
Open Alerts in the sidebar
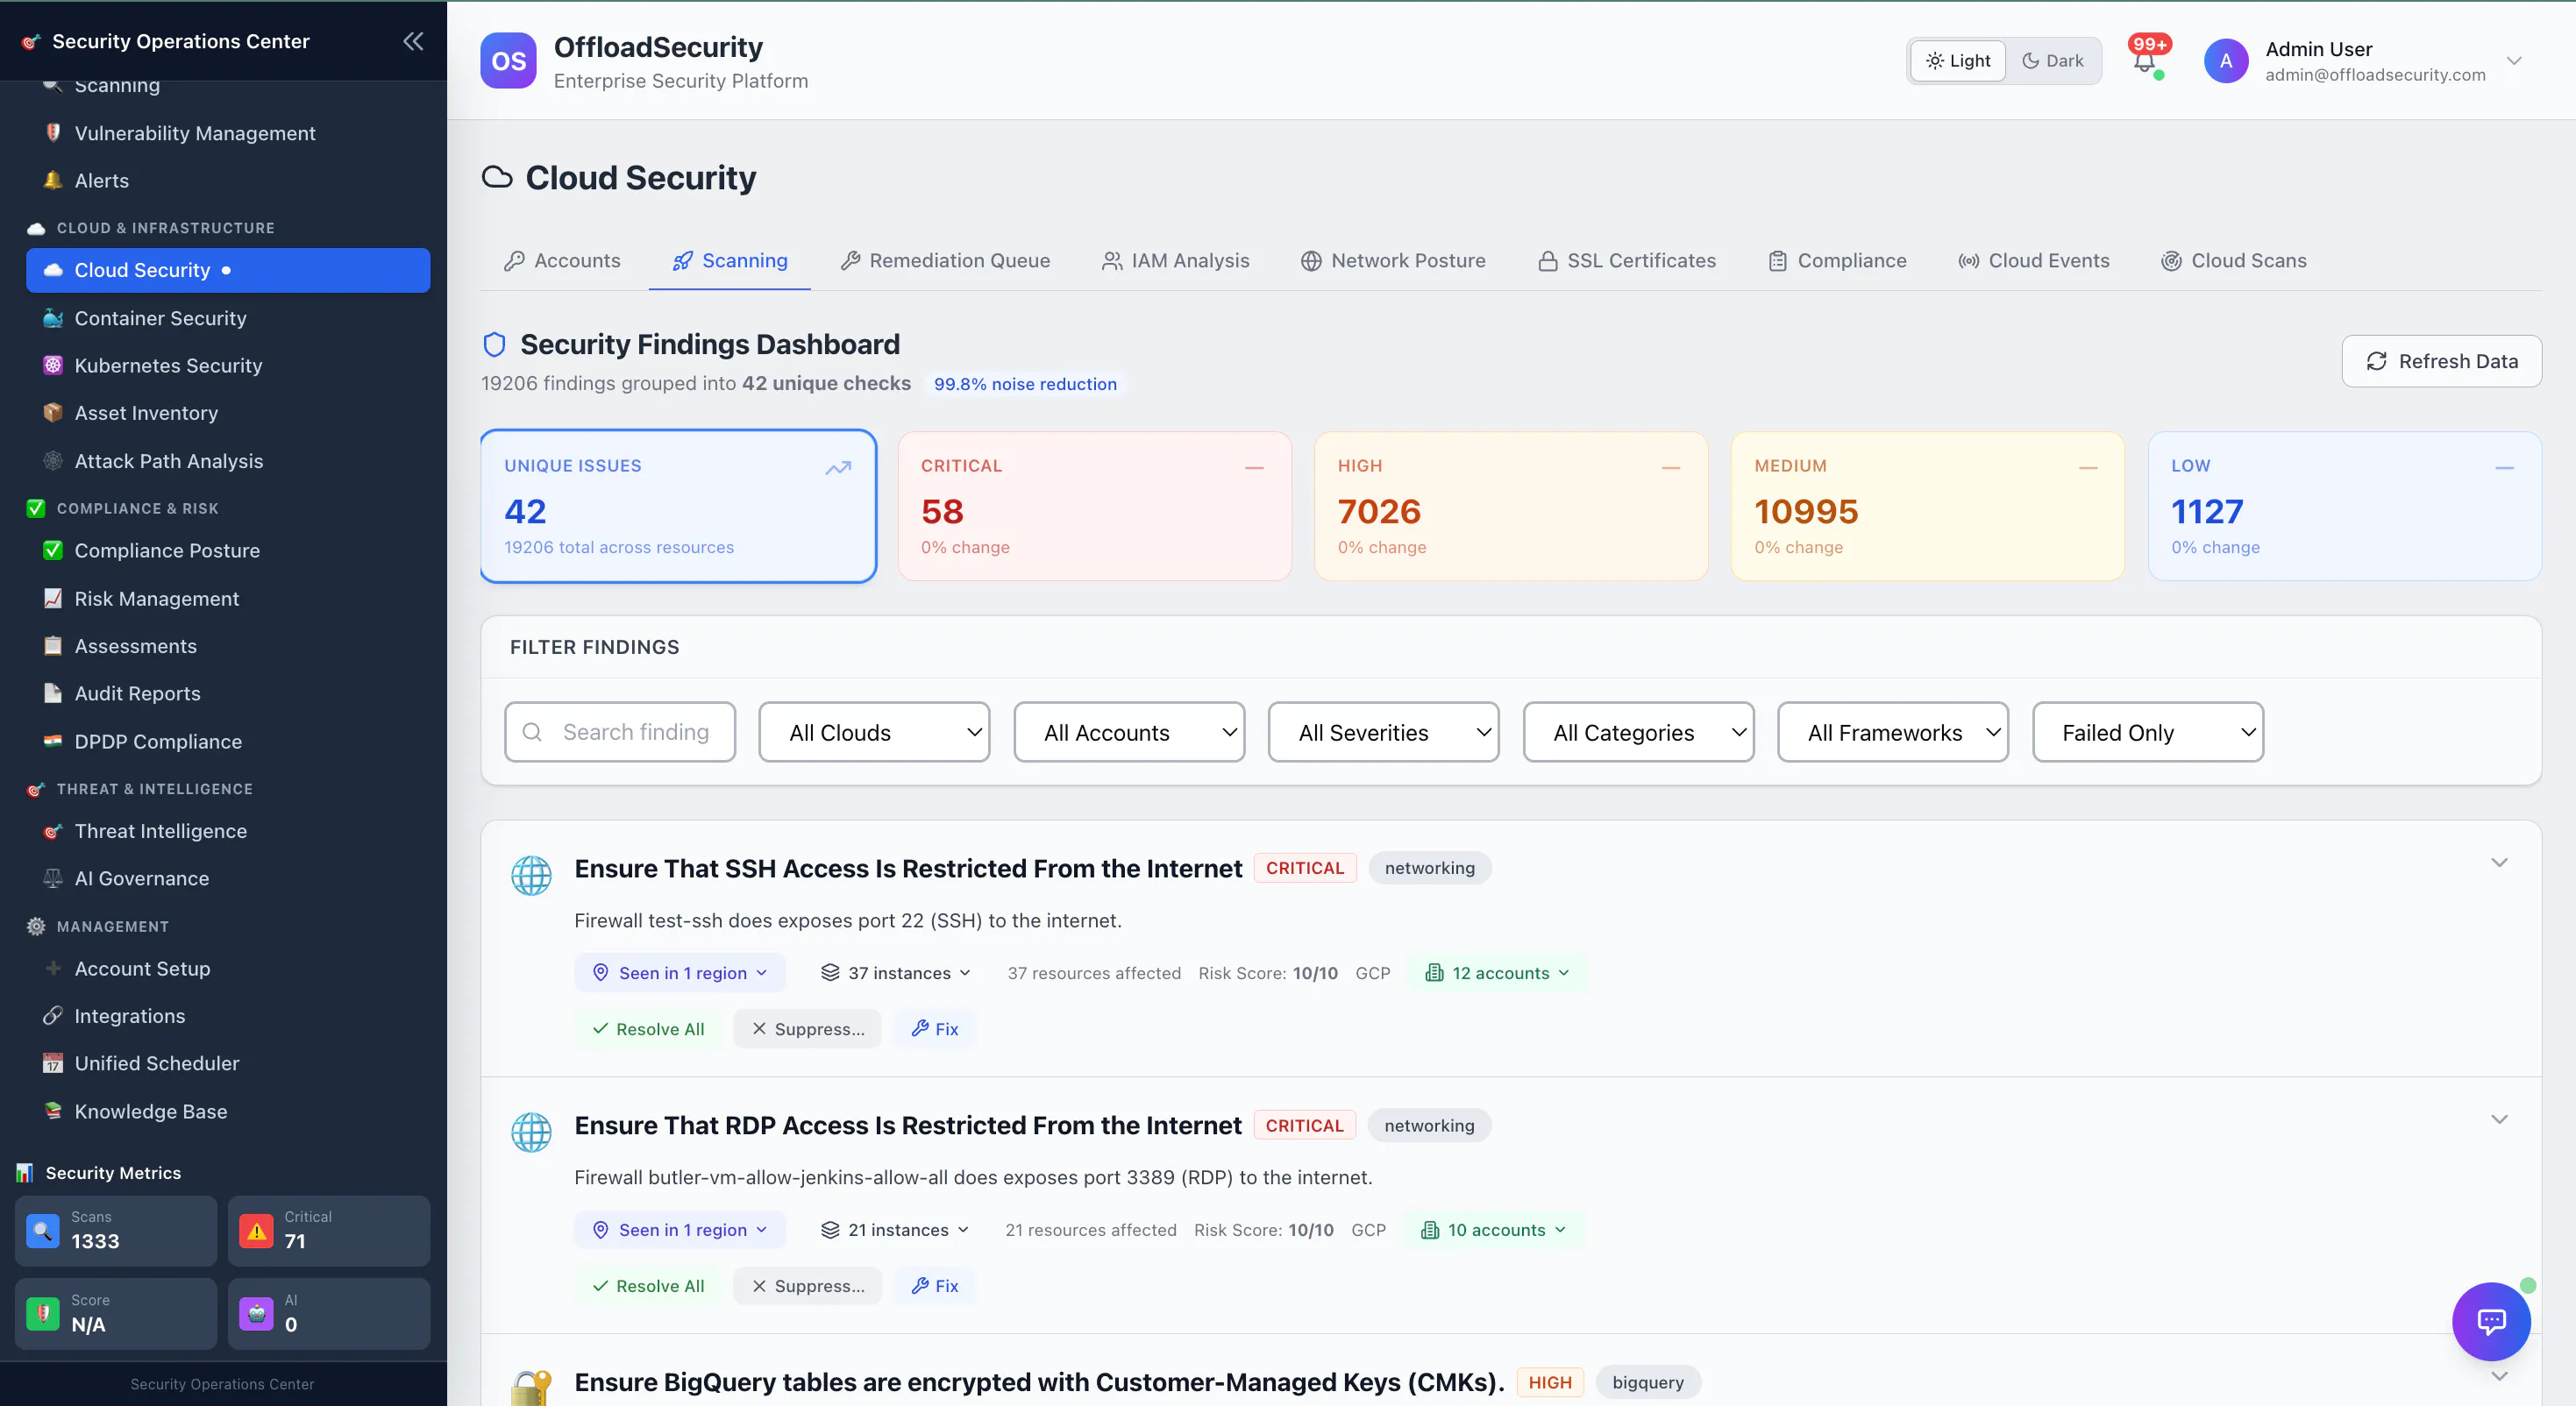pyautogui.click(x=228, y=180)
